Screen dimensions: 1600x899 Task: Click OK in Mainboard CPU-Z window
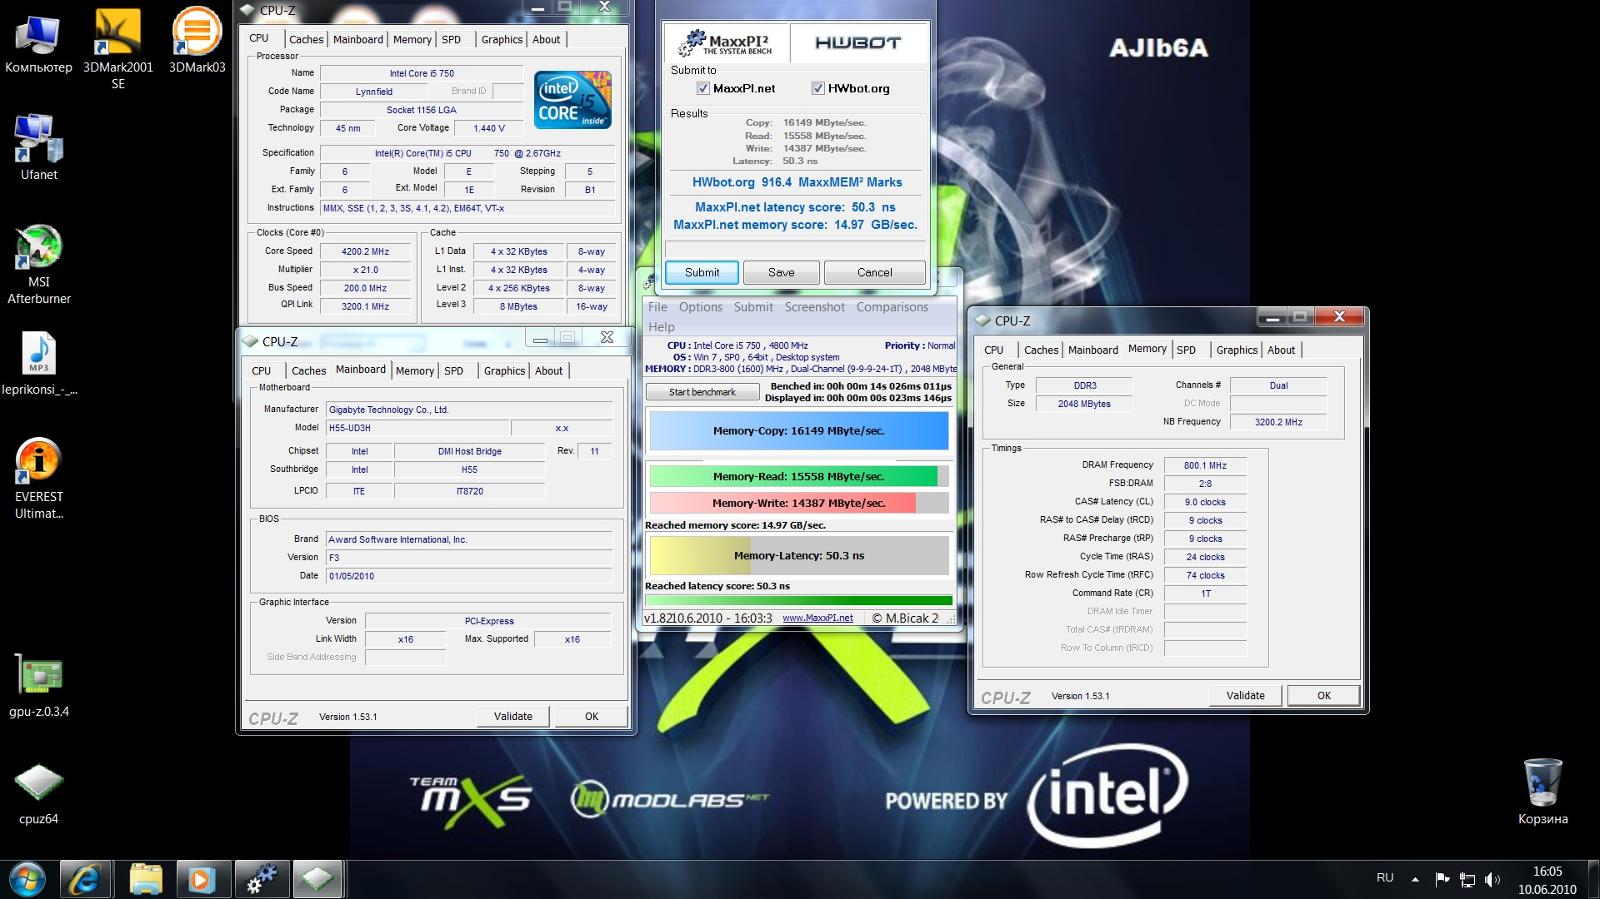tap(591, 716)
